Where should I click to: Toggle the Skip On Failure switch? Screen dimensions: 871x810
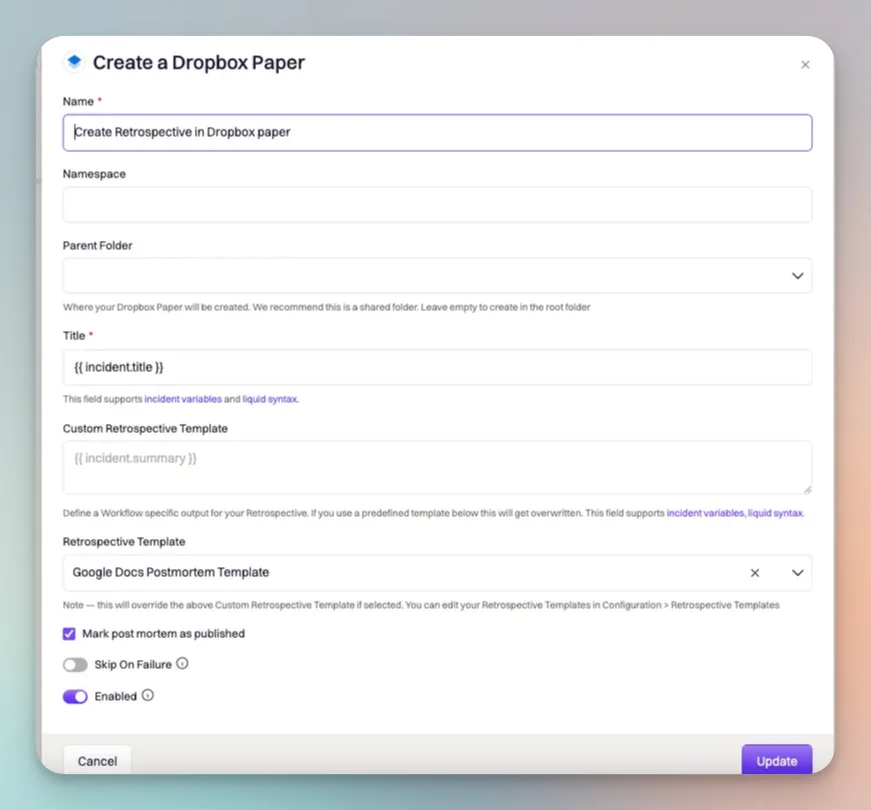(75, 664)
